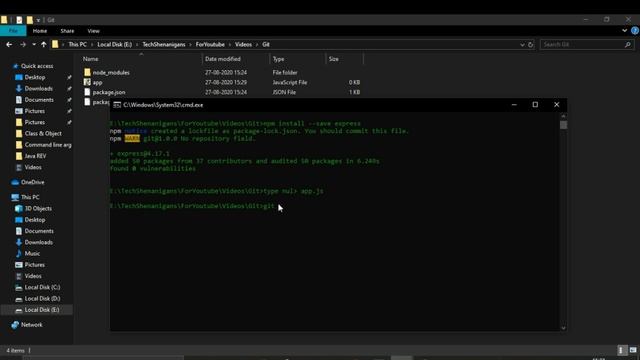This screenshot has height=360, width=640.
Task: Select TechShenanigans in the address breadcrumb
Action: 164,44
